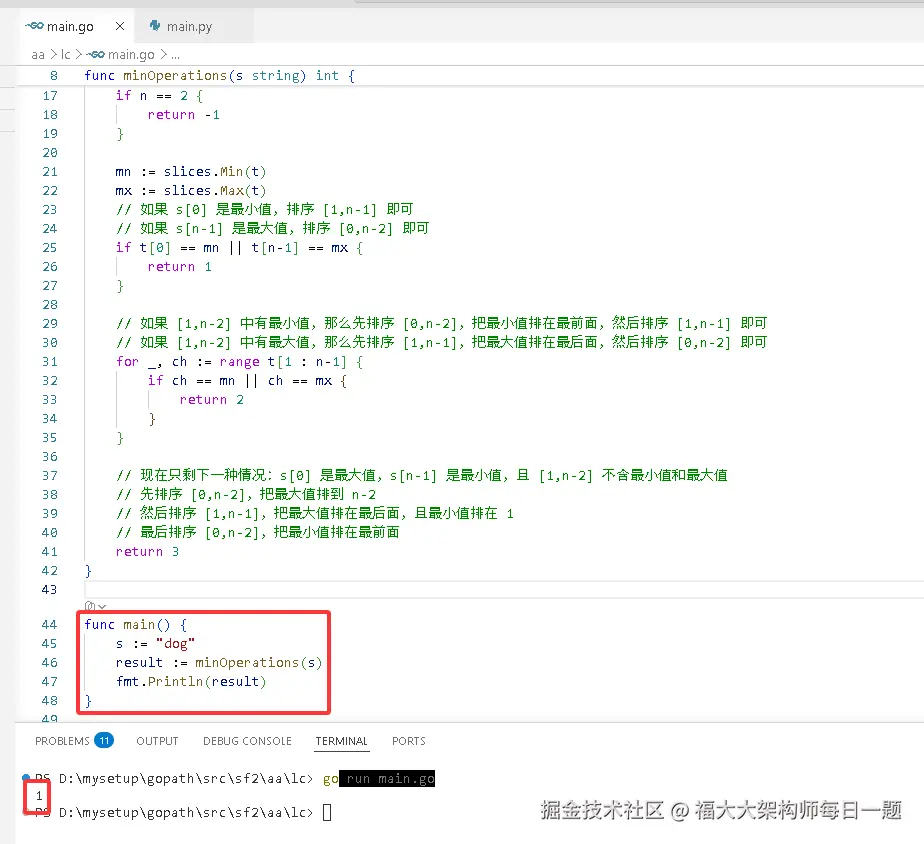This screenshot has height=844, width=924.
Task: Click the problems count badge 11
Action: click(x=104, y=740)
